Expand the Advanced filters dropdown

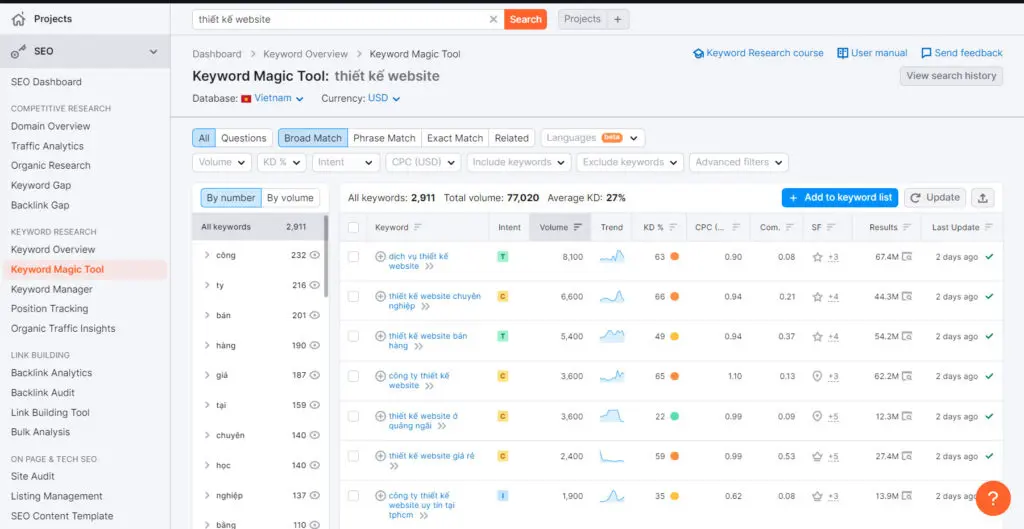(x=739, y=162)
